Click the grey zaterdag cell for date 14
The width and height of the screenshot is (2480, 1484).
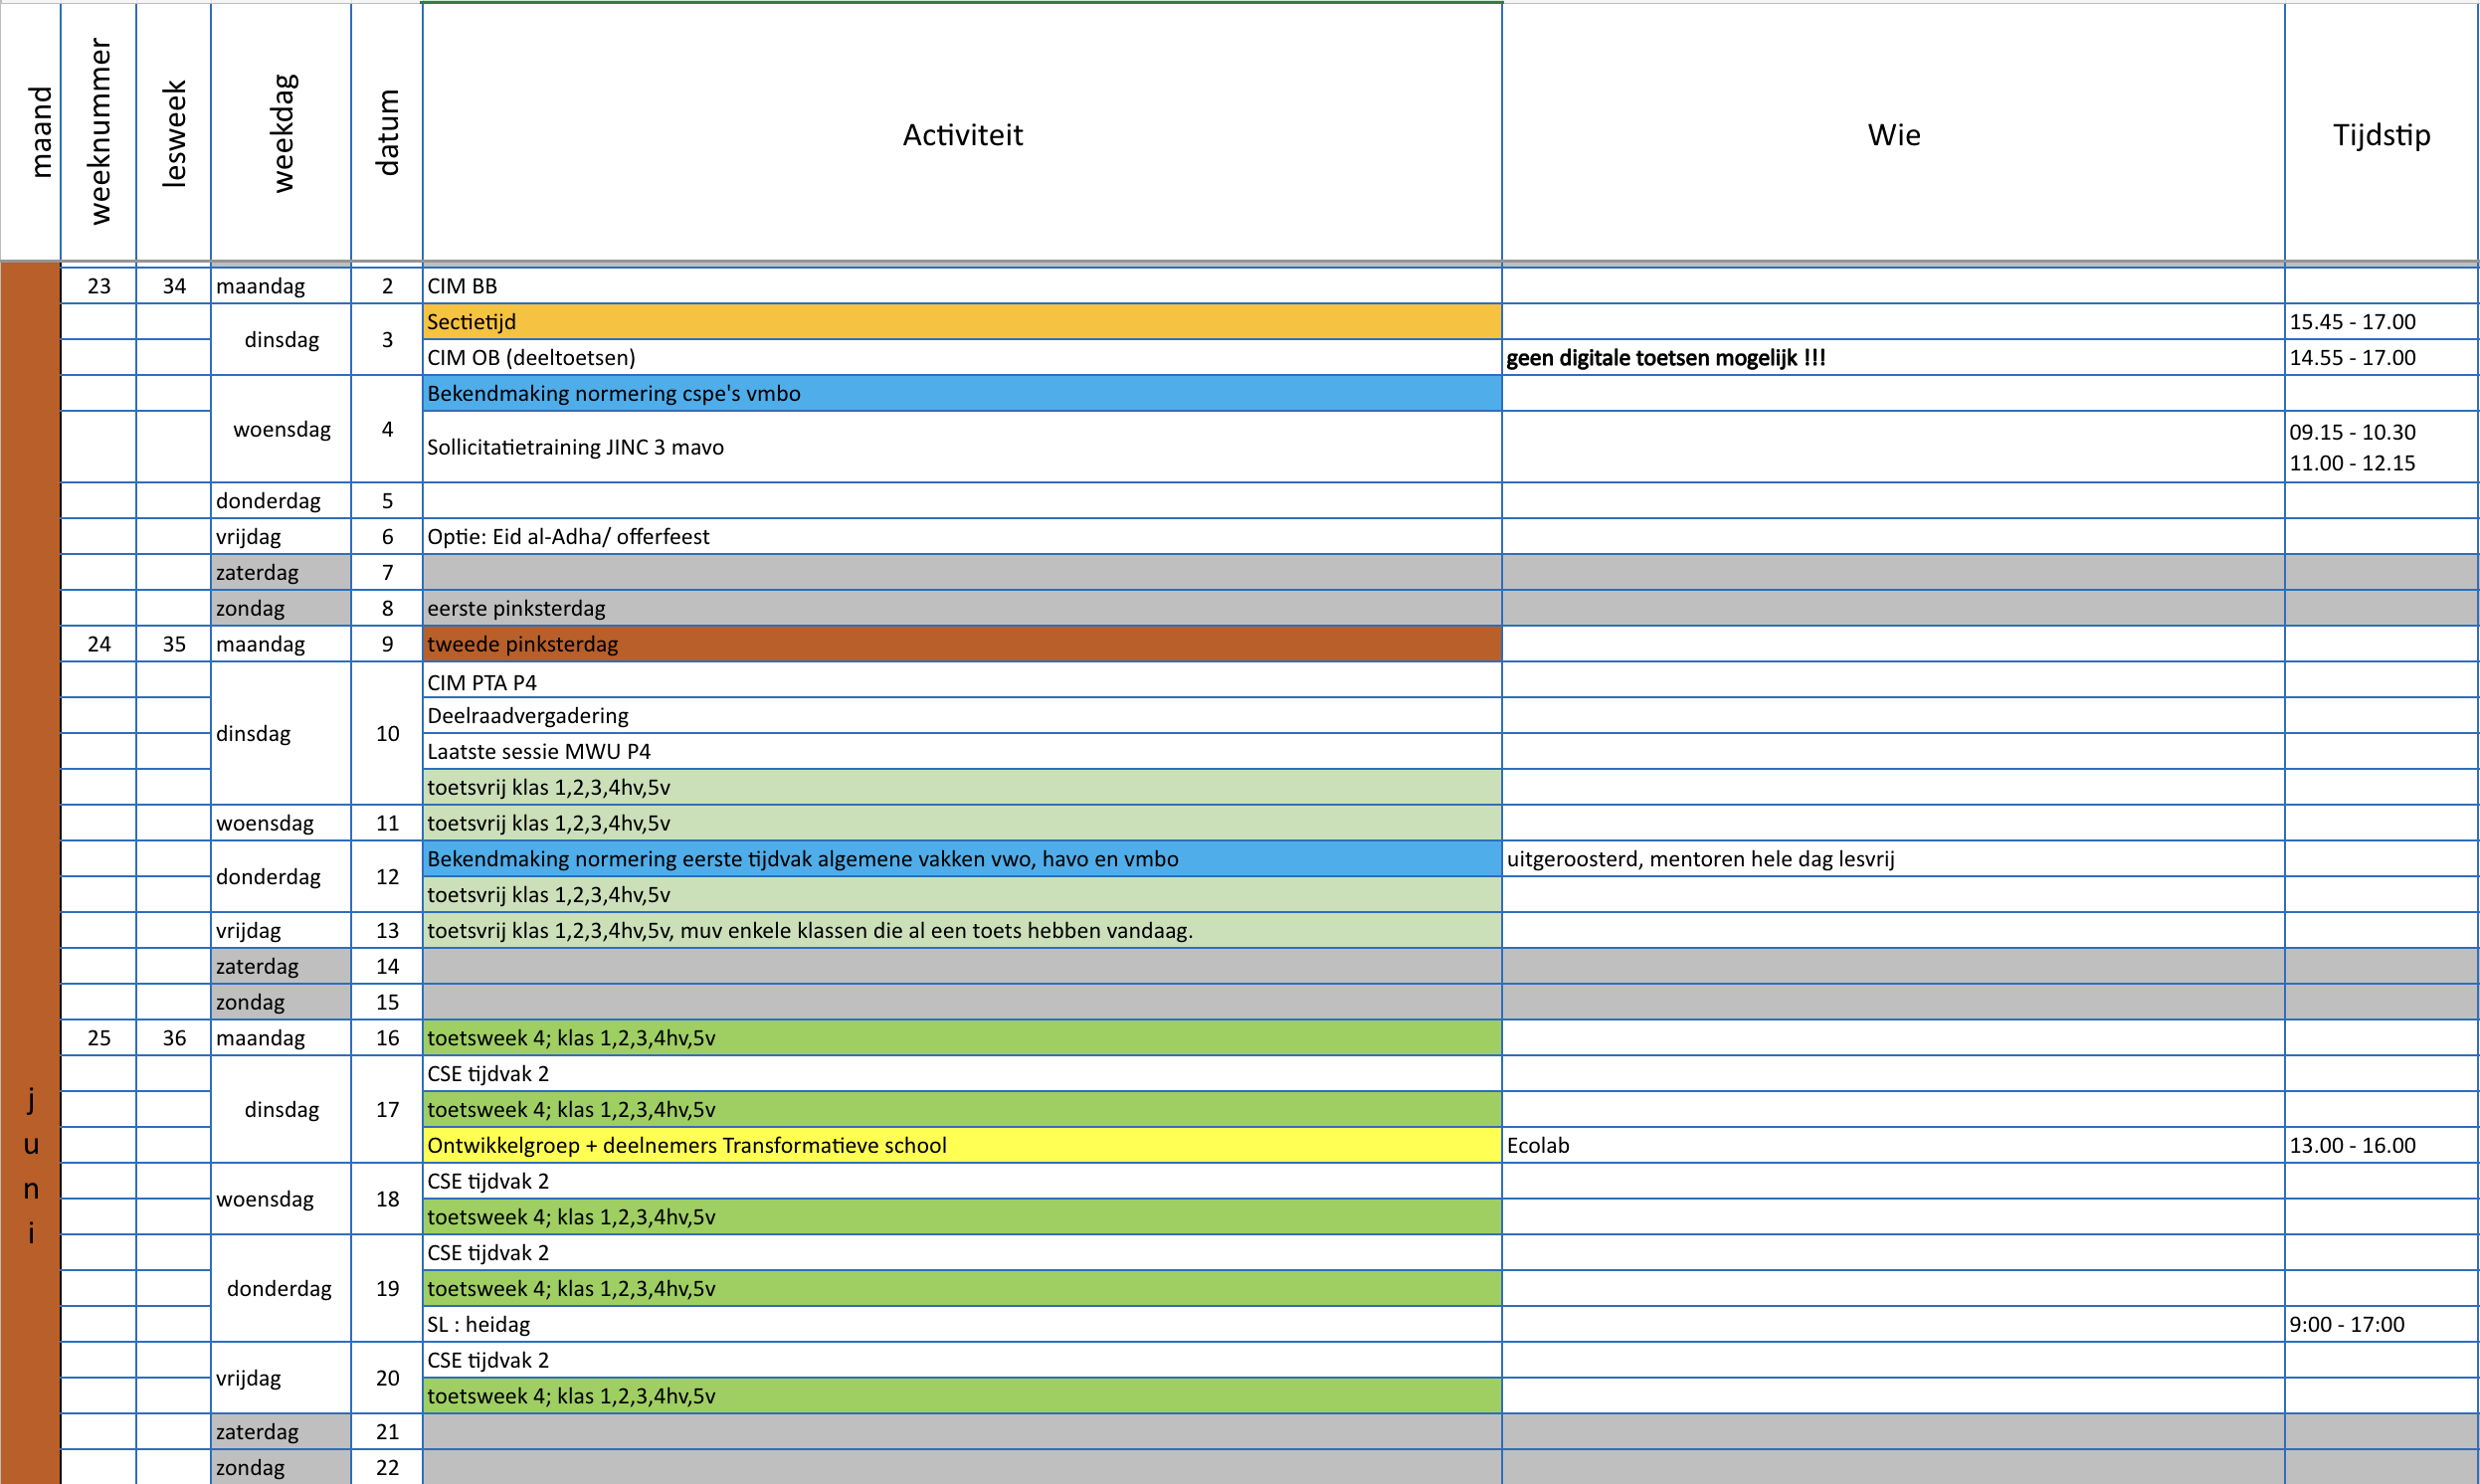click(281, 967)
